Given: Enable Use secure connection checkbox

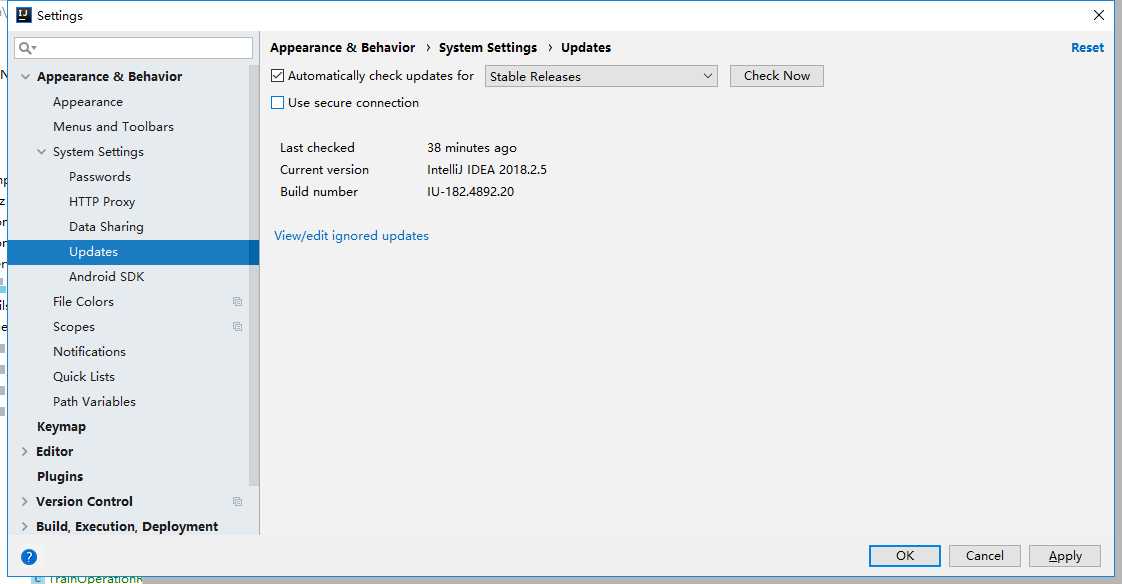Looking at the screenshot, I should [278, 102].
